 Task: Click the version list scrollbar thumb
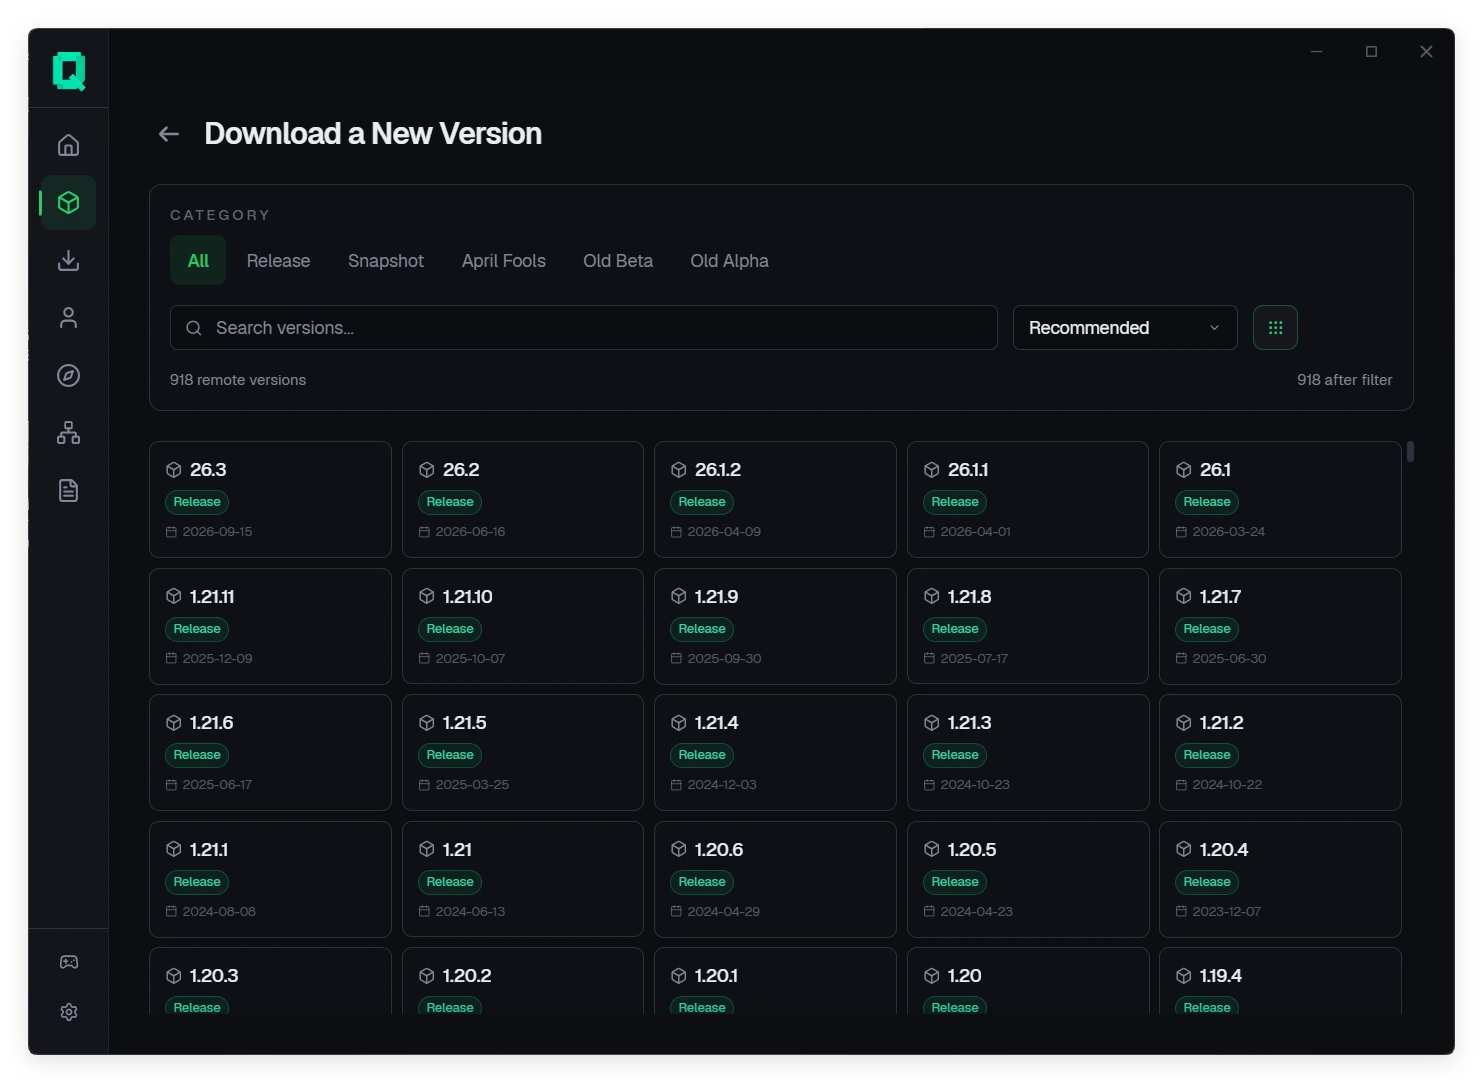point(1410,451)
